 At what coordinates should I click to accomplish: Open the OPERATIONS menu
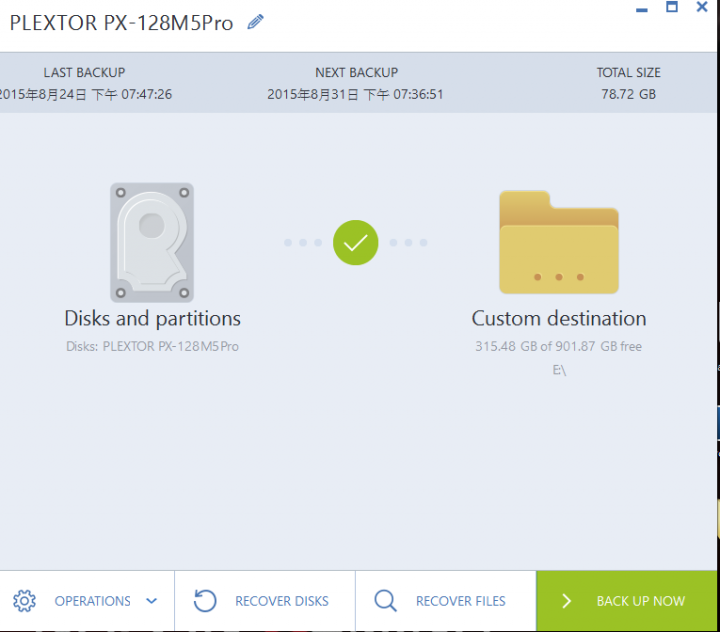(87, 601)
